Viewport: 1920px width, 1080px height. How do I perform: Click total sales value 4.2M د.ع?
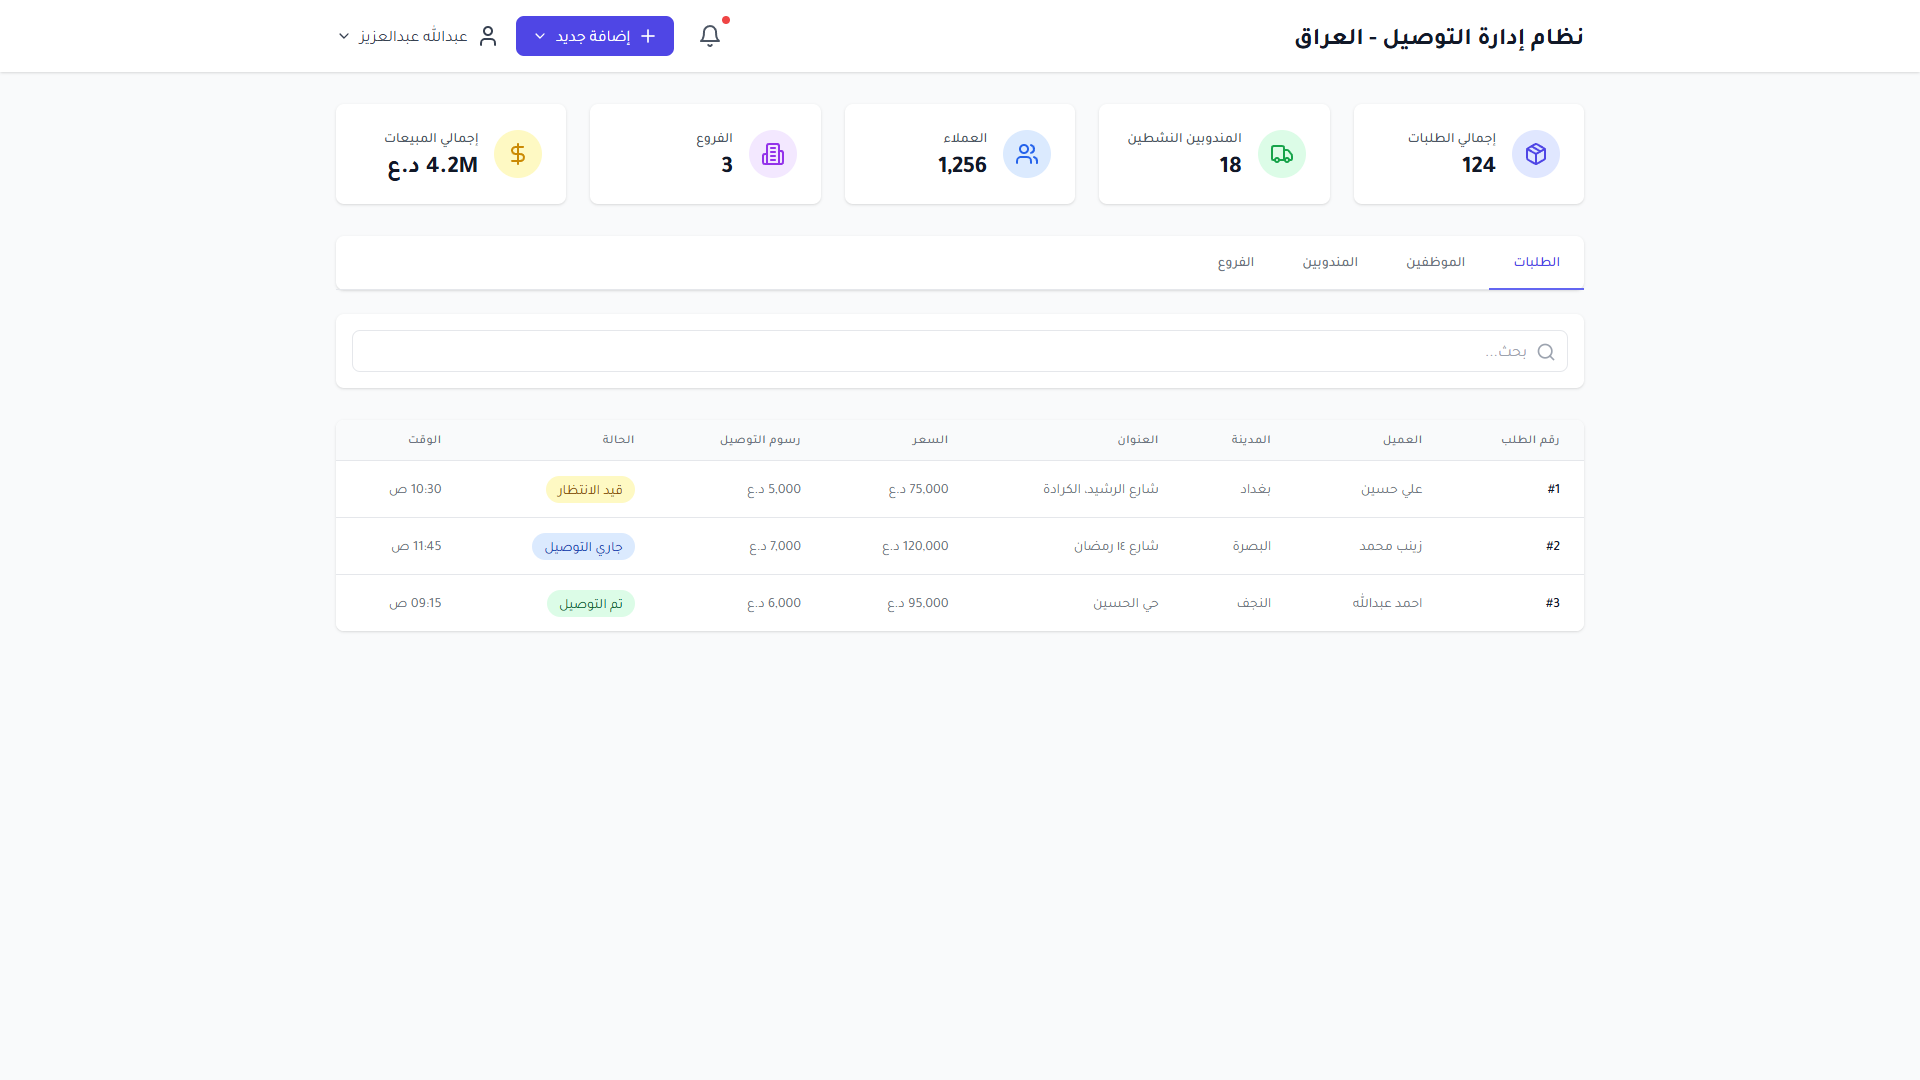(433, 165)
